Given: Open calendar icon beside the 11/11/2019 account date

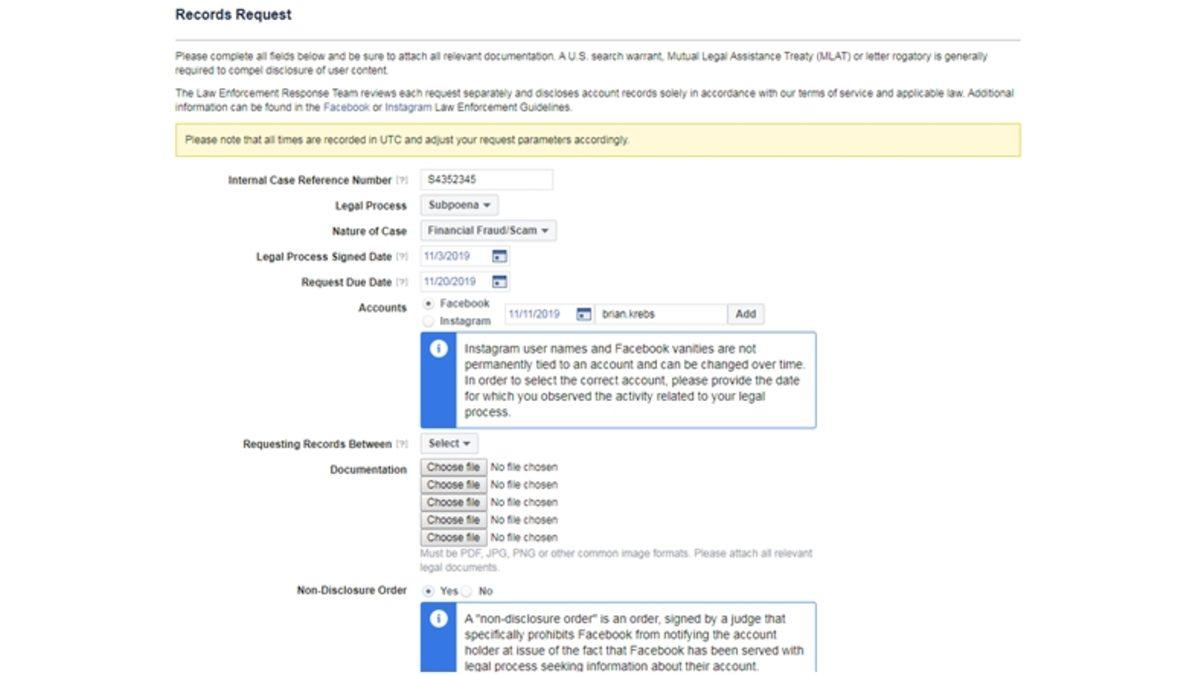Looking at the screenshot, I should point(584,314).
